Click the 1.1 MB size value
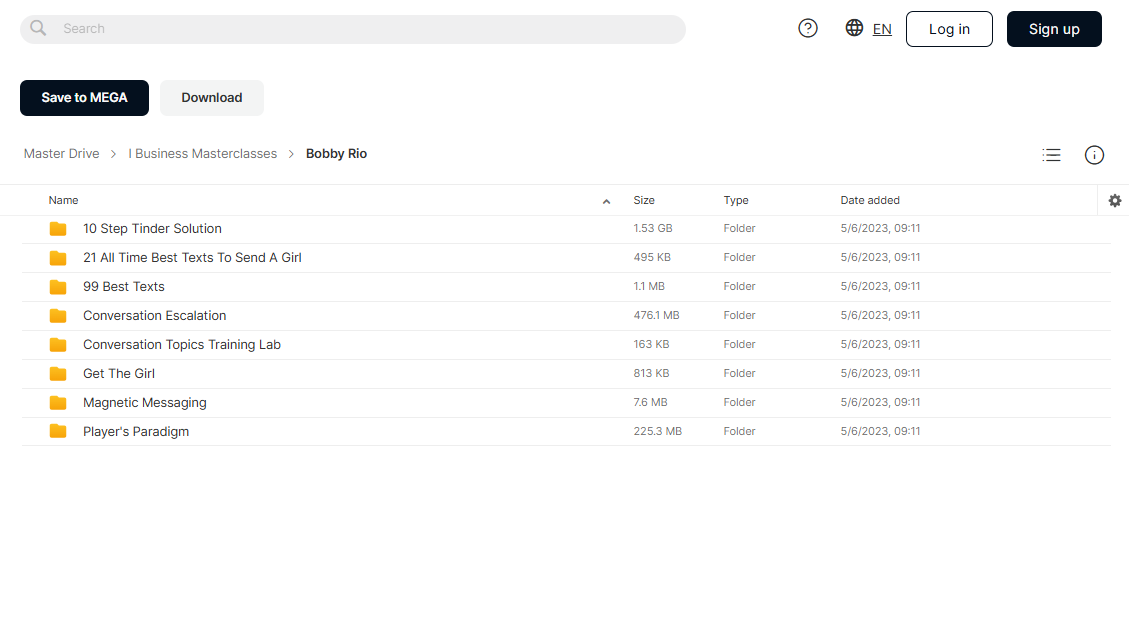This screenshot has height=639, width=1129. click(x=649, y=286)
